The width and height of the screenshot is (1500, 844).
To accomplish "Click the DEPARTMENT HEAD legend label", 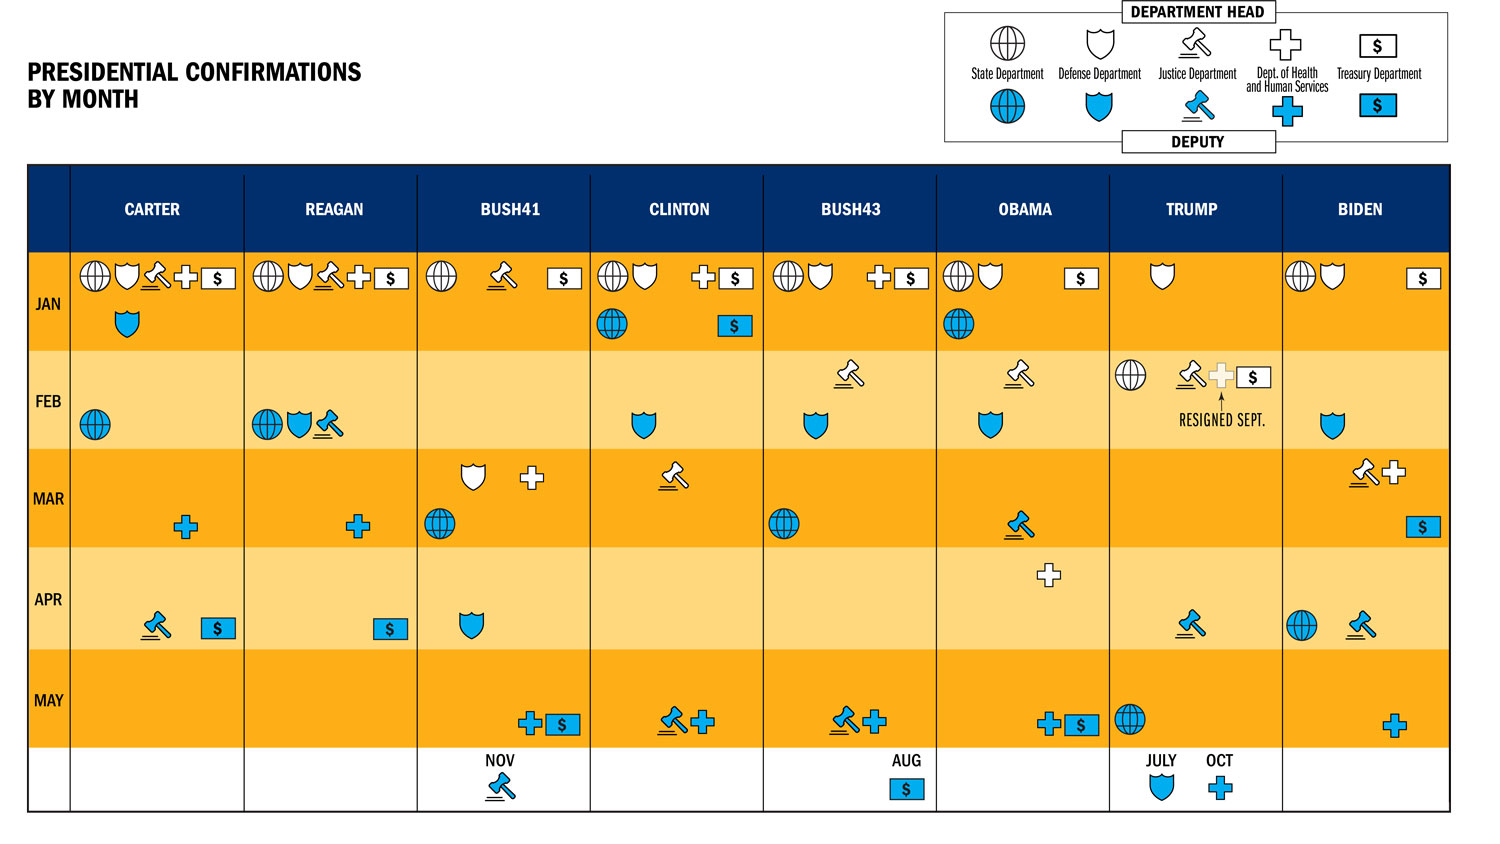I will (1197, 12).
